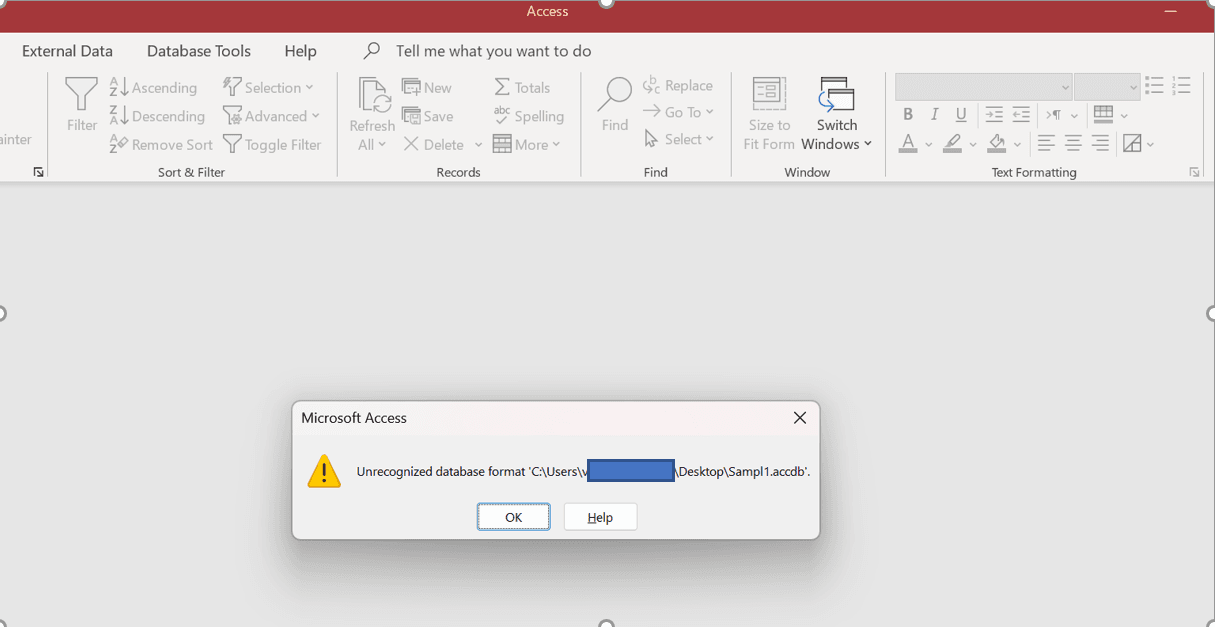Click the Filter funnel icon
Image resolution: width=1215 pixels, height=627 pixels.
click(81, 96)
